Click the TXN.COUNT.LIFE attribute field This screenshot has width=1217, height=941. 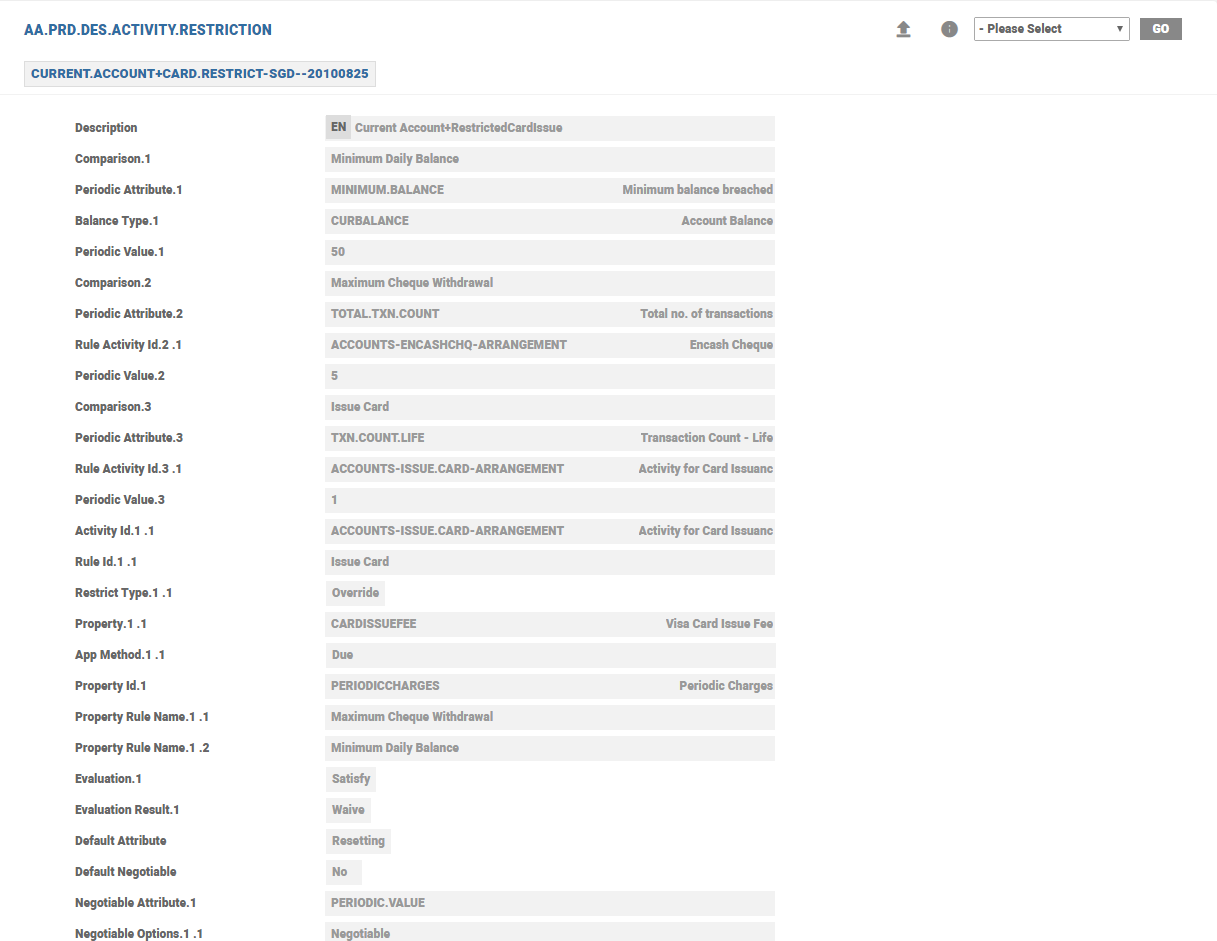click(x=550, y=438)
